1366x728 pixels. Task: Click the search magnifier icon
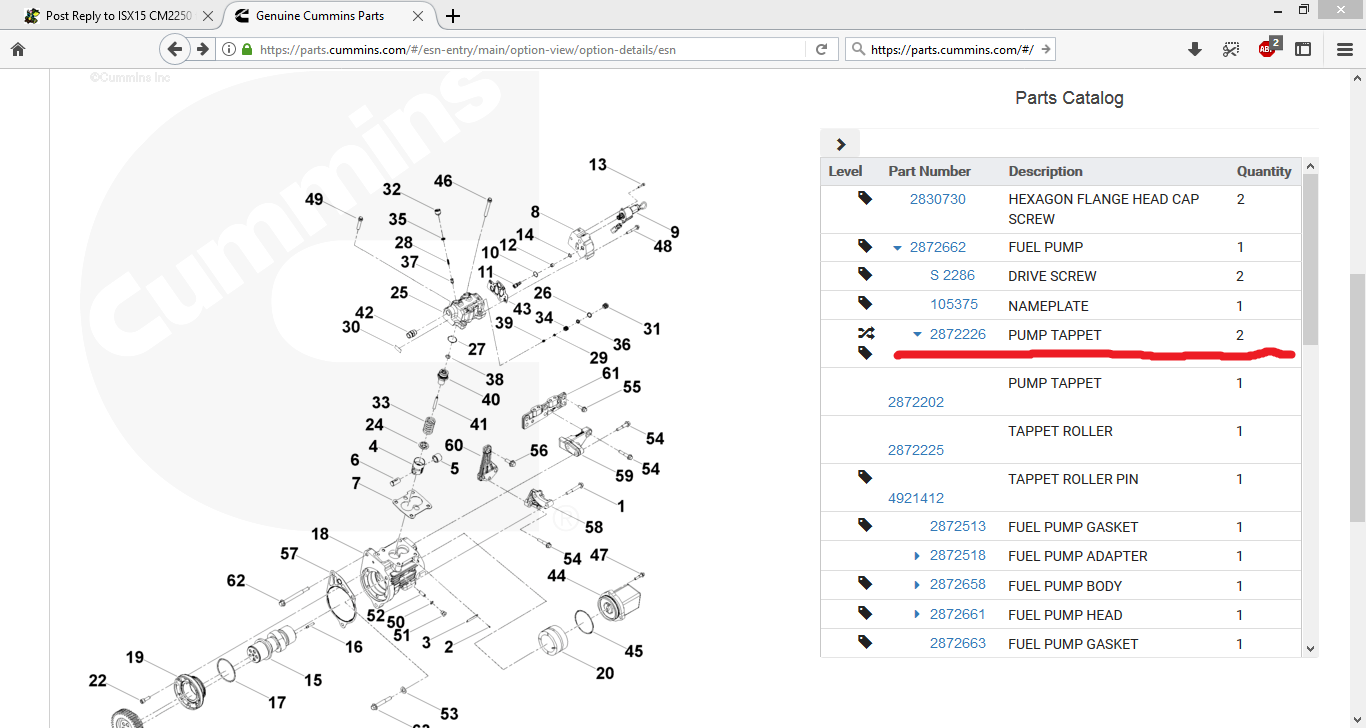point(858,49)
